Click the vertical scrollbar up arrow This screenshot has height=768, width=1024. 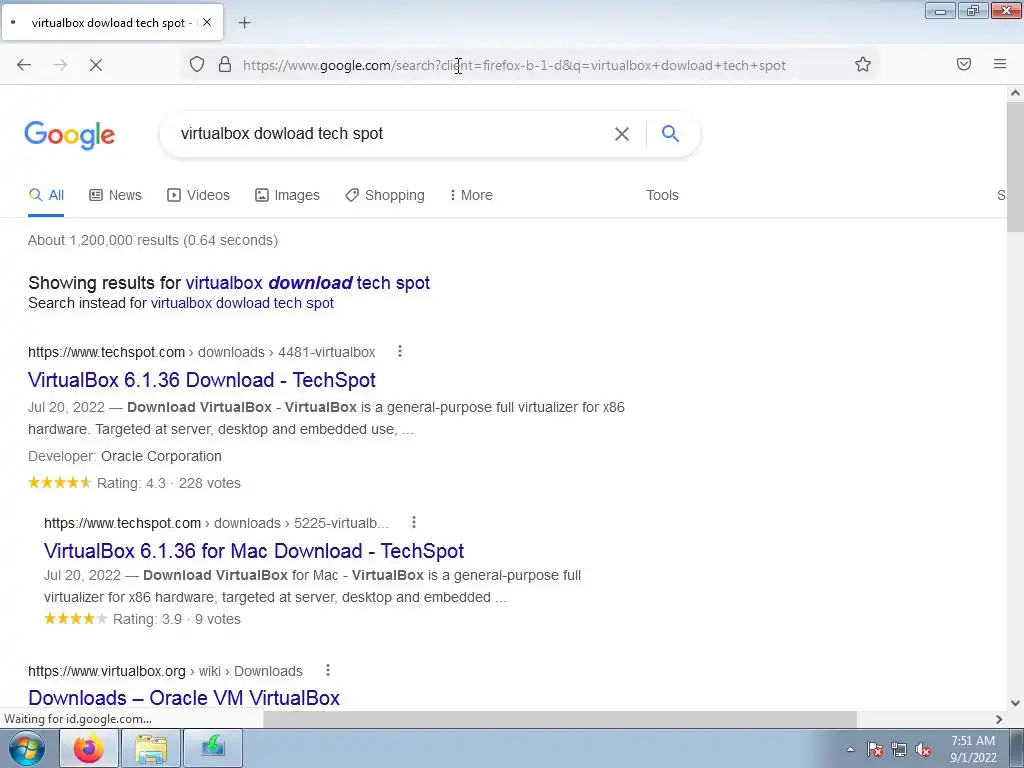1015,93
